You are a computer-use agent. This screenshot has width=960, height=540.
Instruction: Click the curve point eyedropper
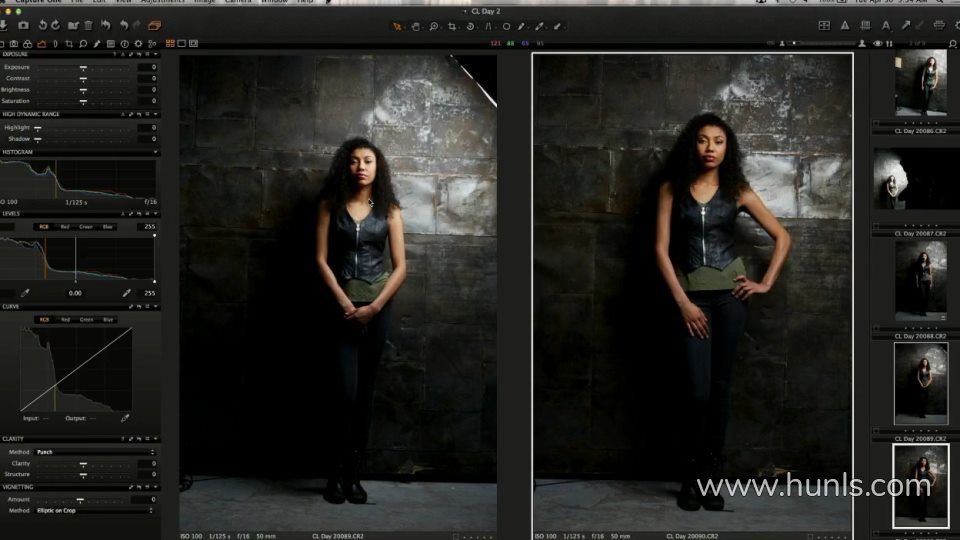125,418
